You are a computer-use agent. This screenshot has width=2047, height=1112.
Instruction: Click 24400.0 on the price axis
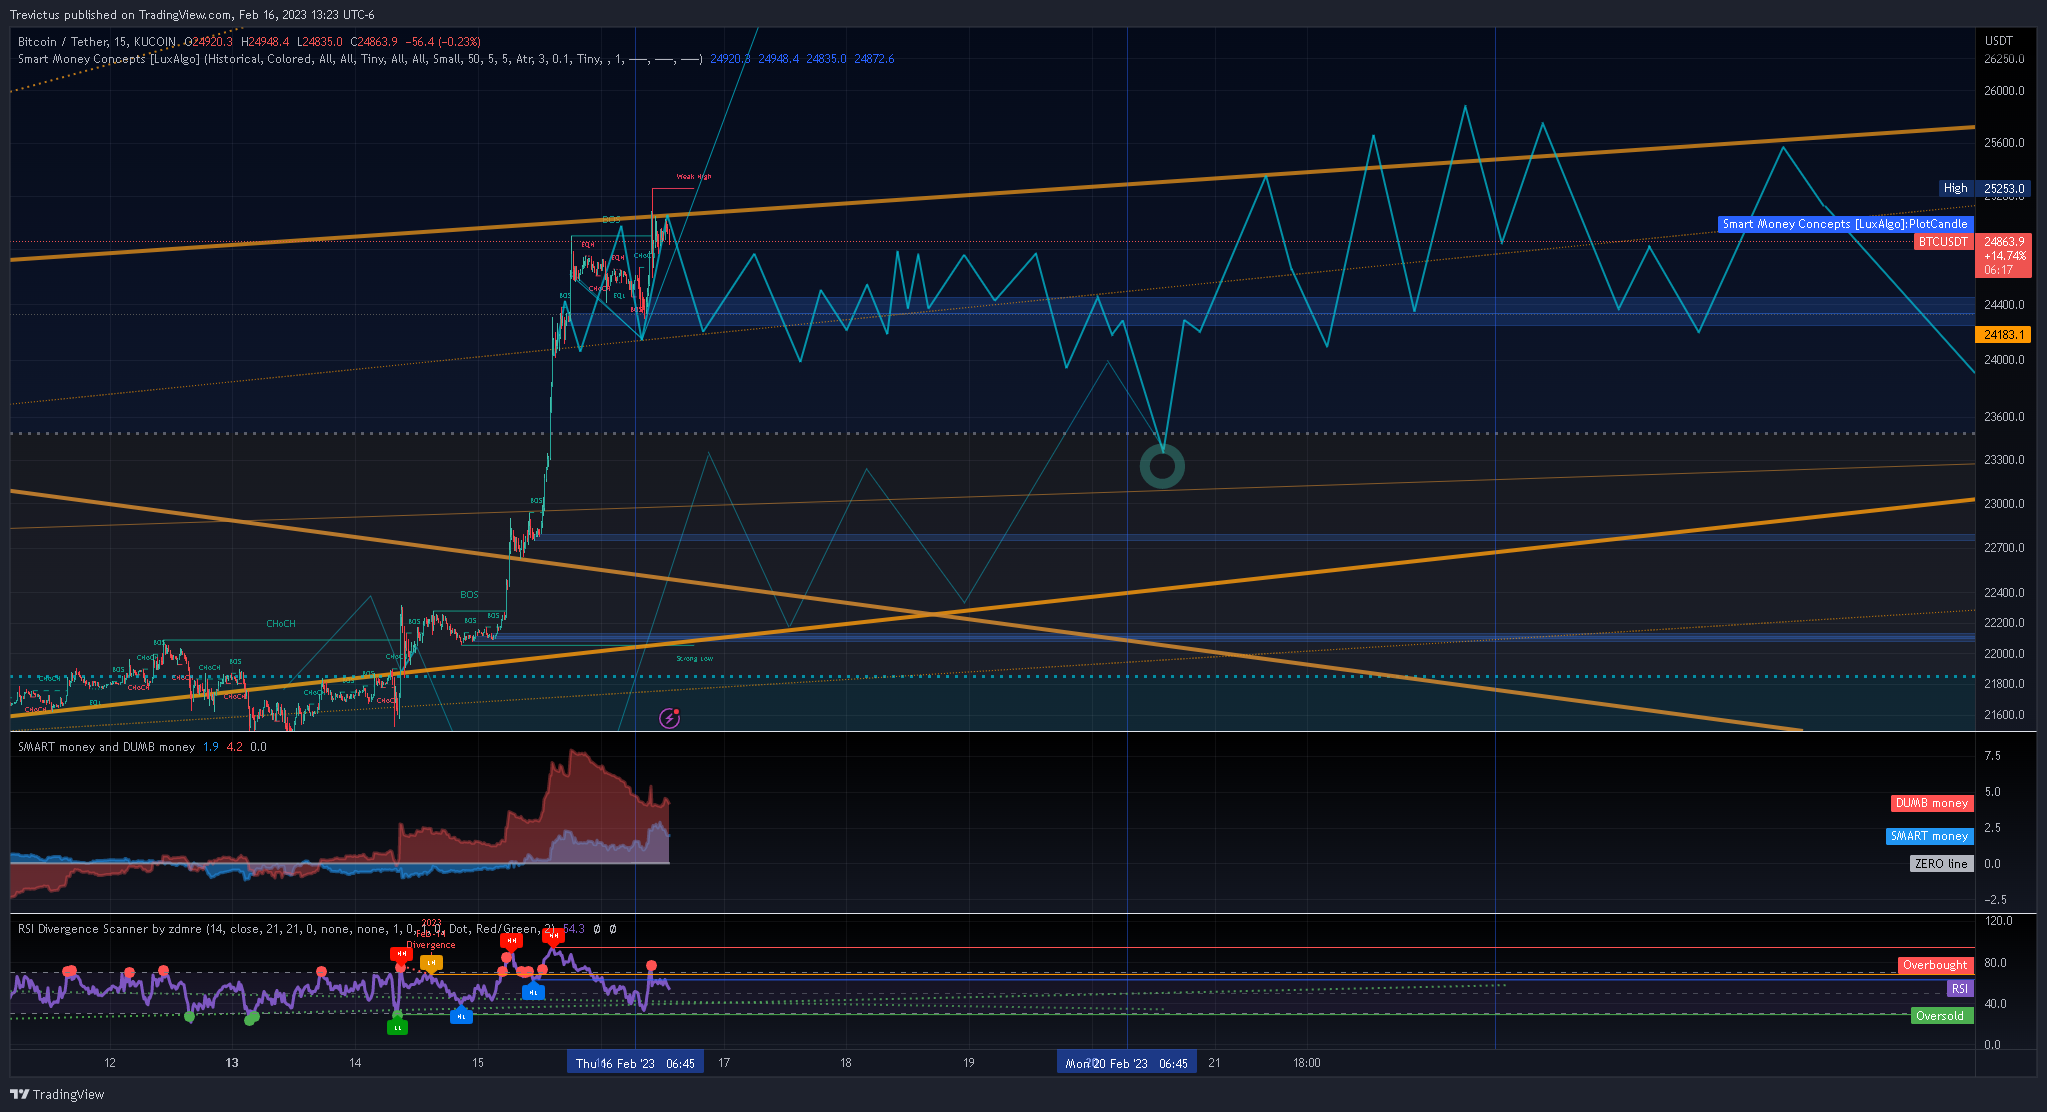2004,305
